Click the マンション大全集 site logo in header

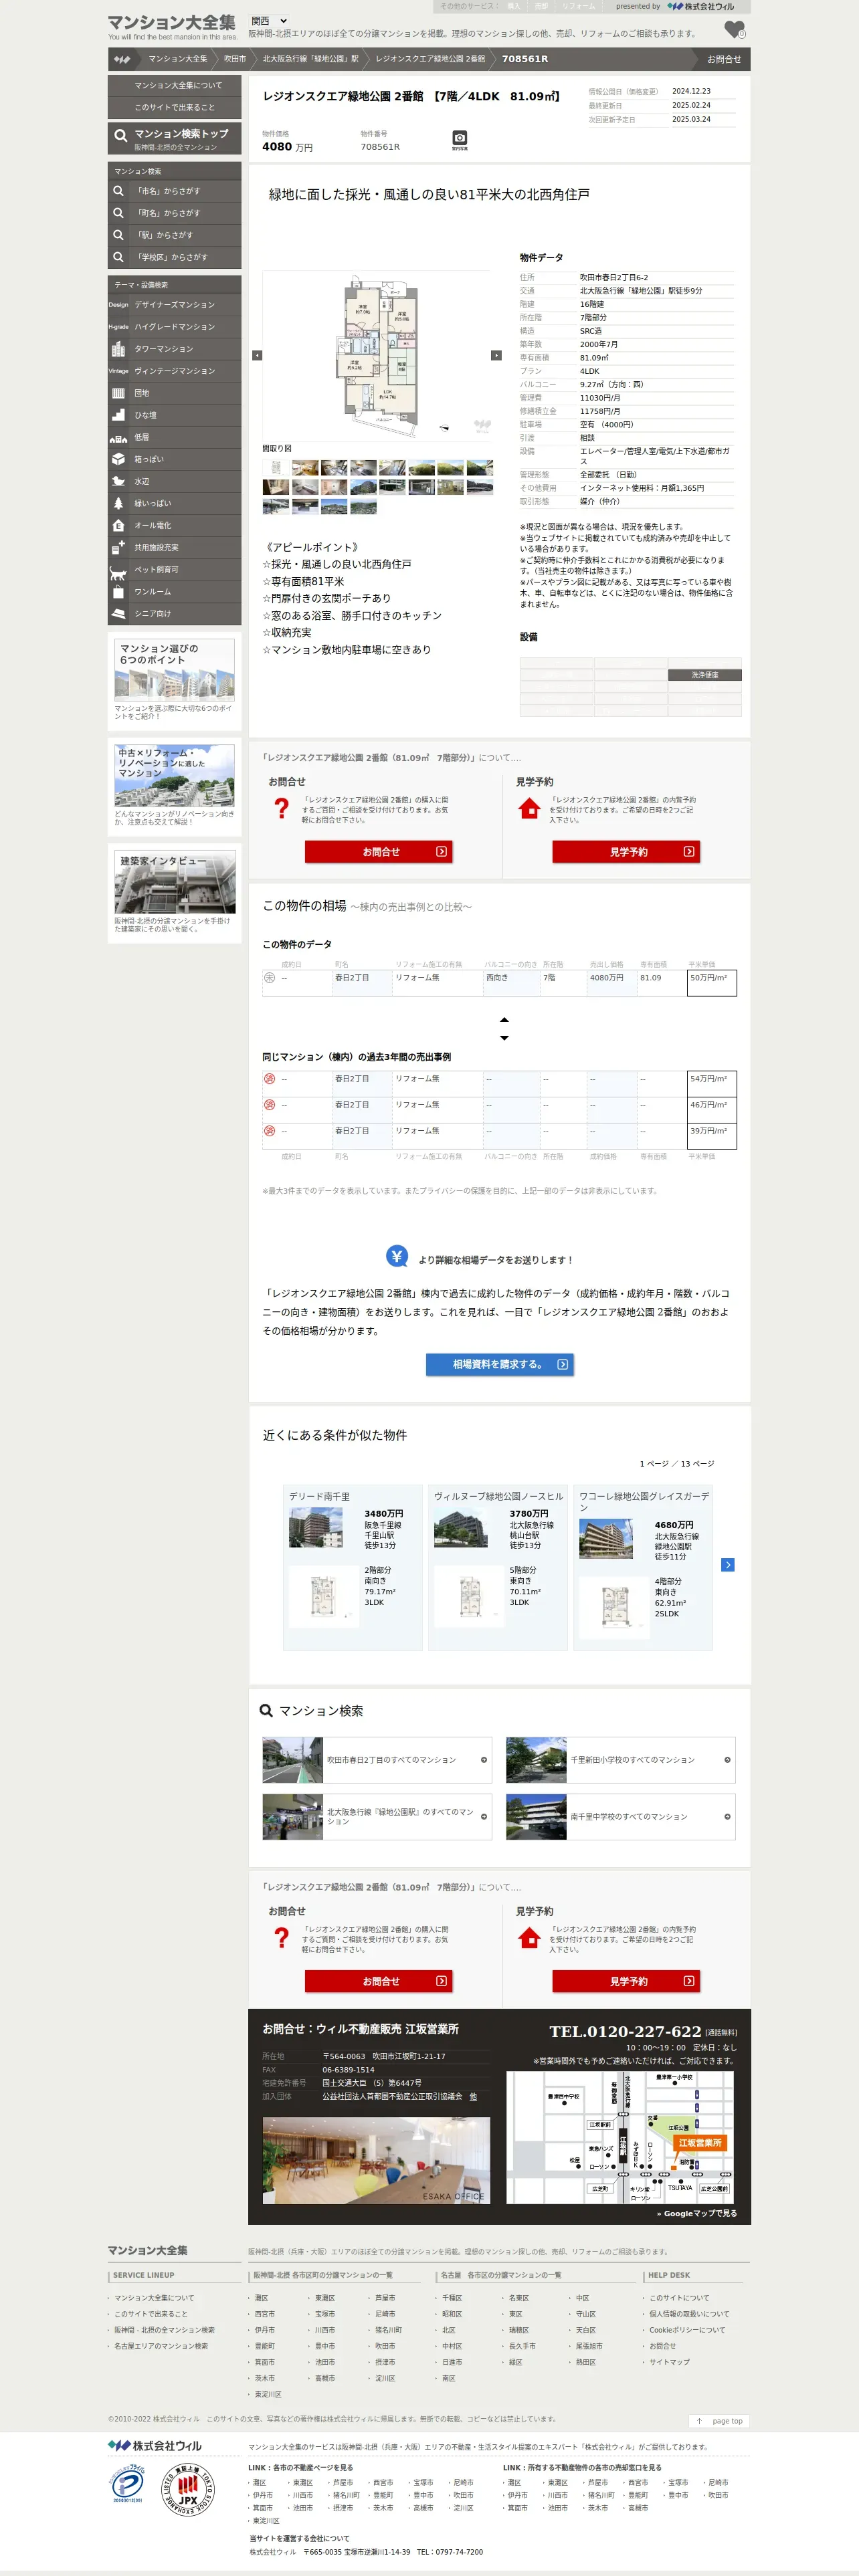(x=172, y=26)
